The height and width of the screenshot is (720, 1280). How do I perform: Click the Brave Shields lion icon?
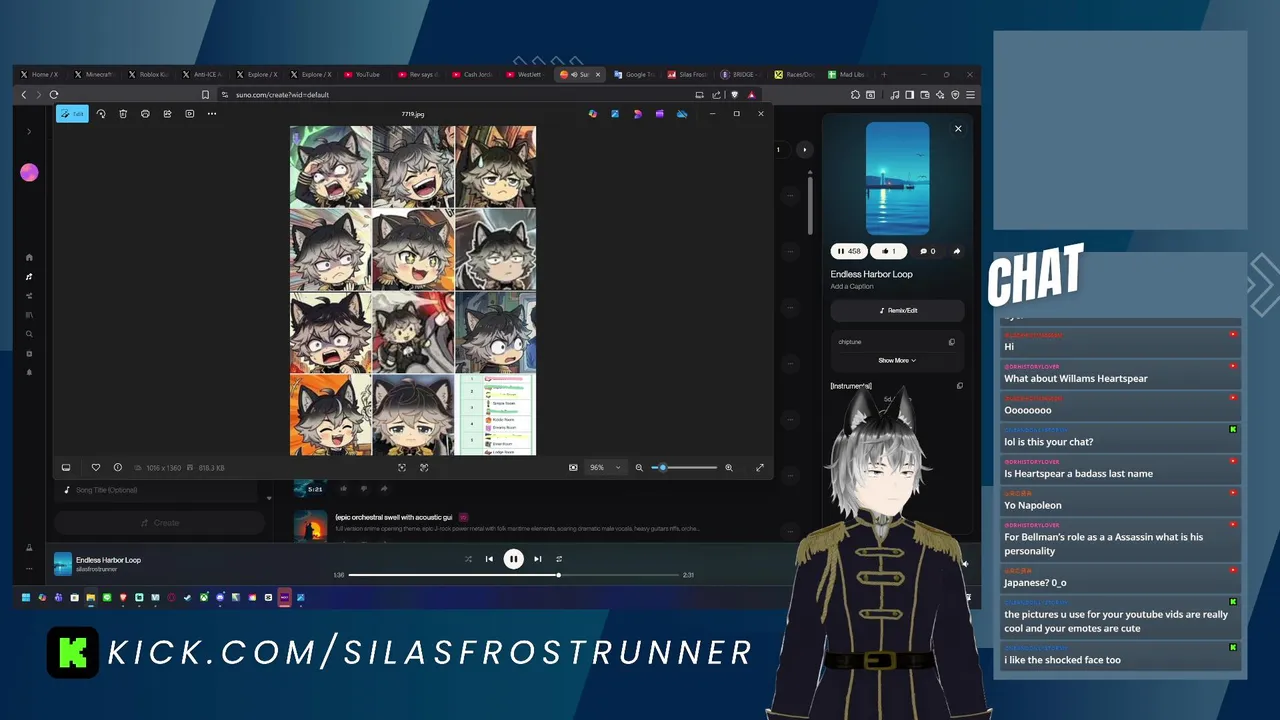(735, 95)
